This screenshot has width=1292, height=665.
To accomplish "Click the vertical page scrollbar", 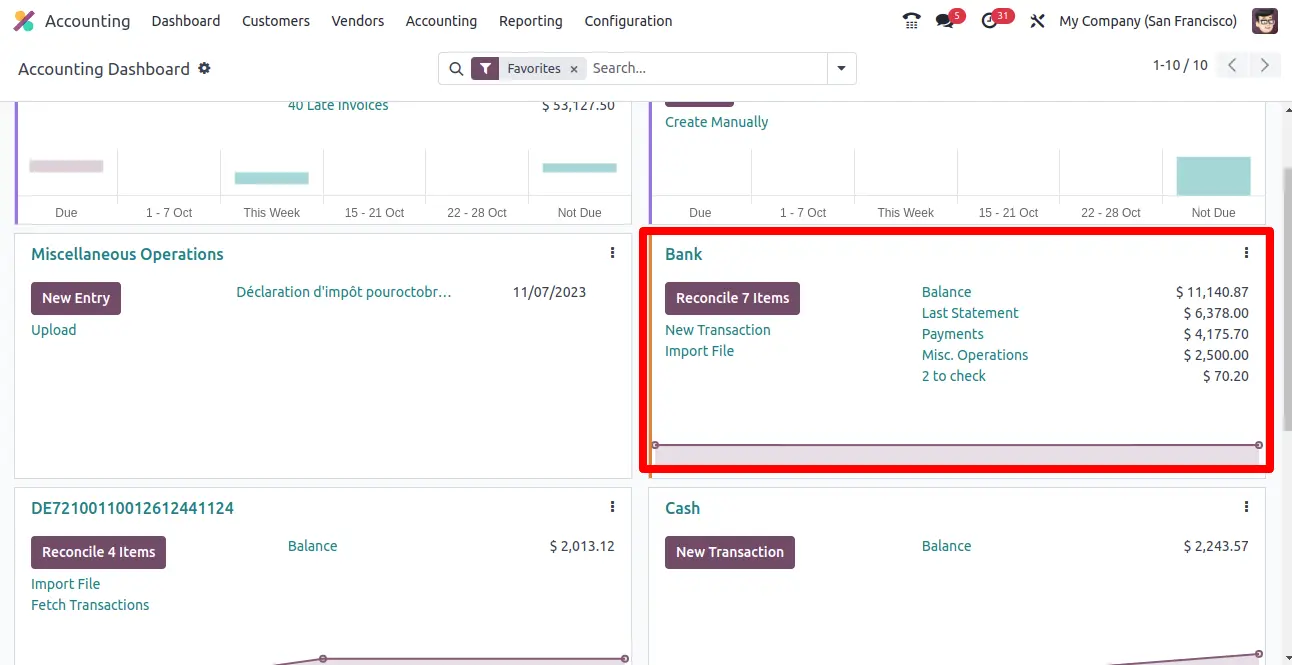I will click(1286, 300).
